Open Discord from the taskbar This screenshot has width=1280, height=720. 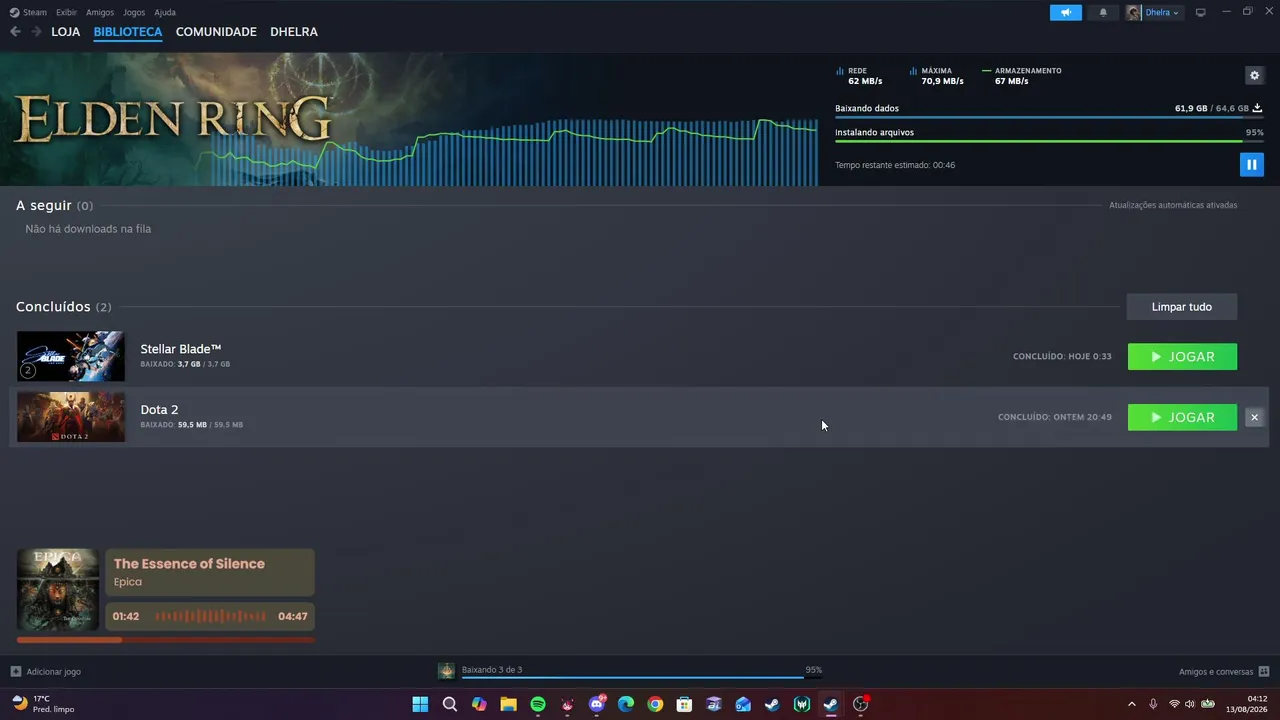pyautogui.click(x=597, y=704)
